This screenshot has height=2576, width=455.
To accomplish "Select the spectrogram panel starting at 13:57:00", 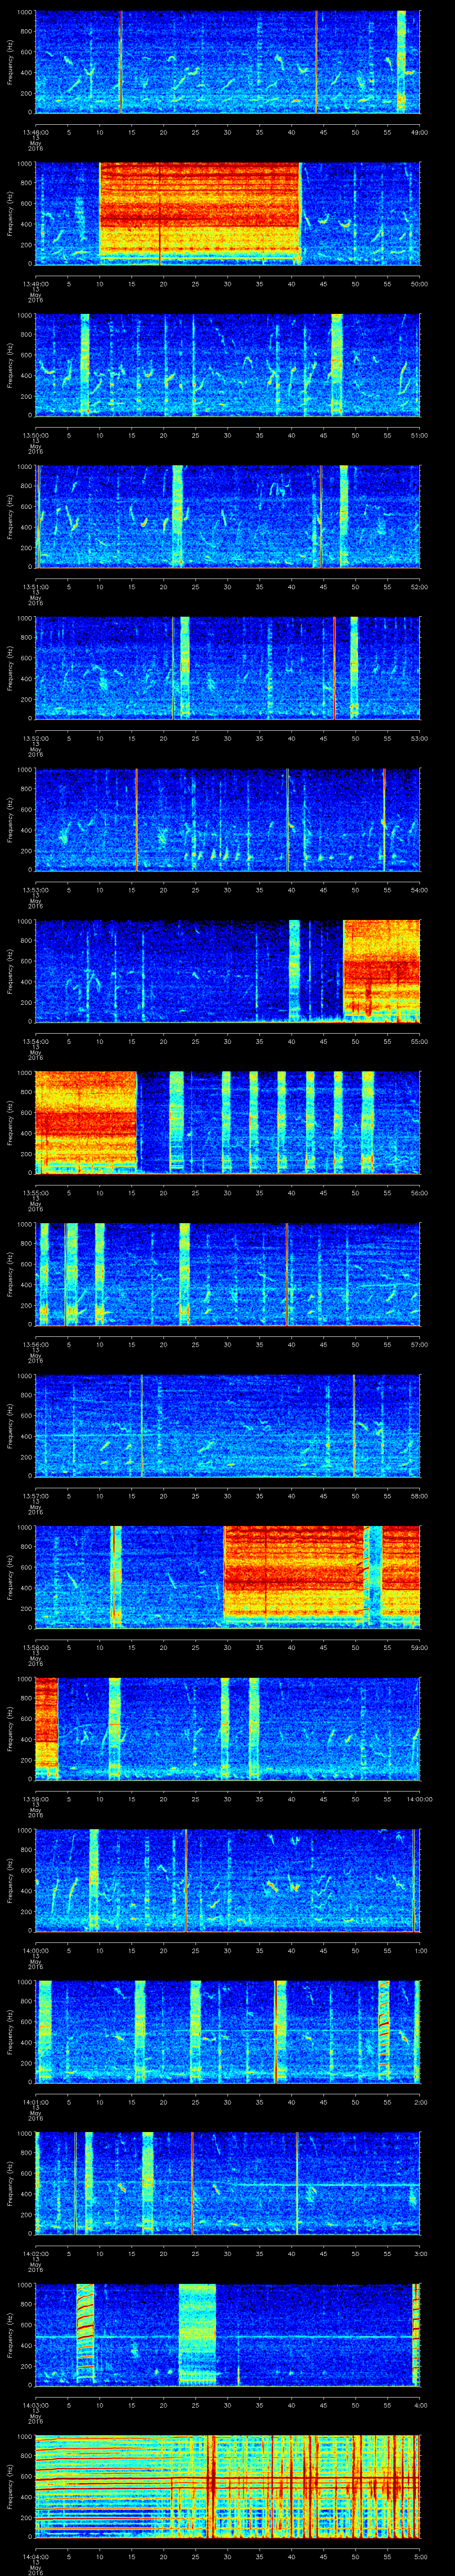I will [x=227, y=1425].
